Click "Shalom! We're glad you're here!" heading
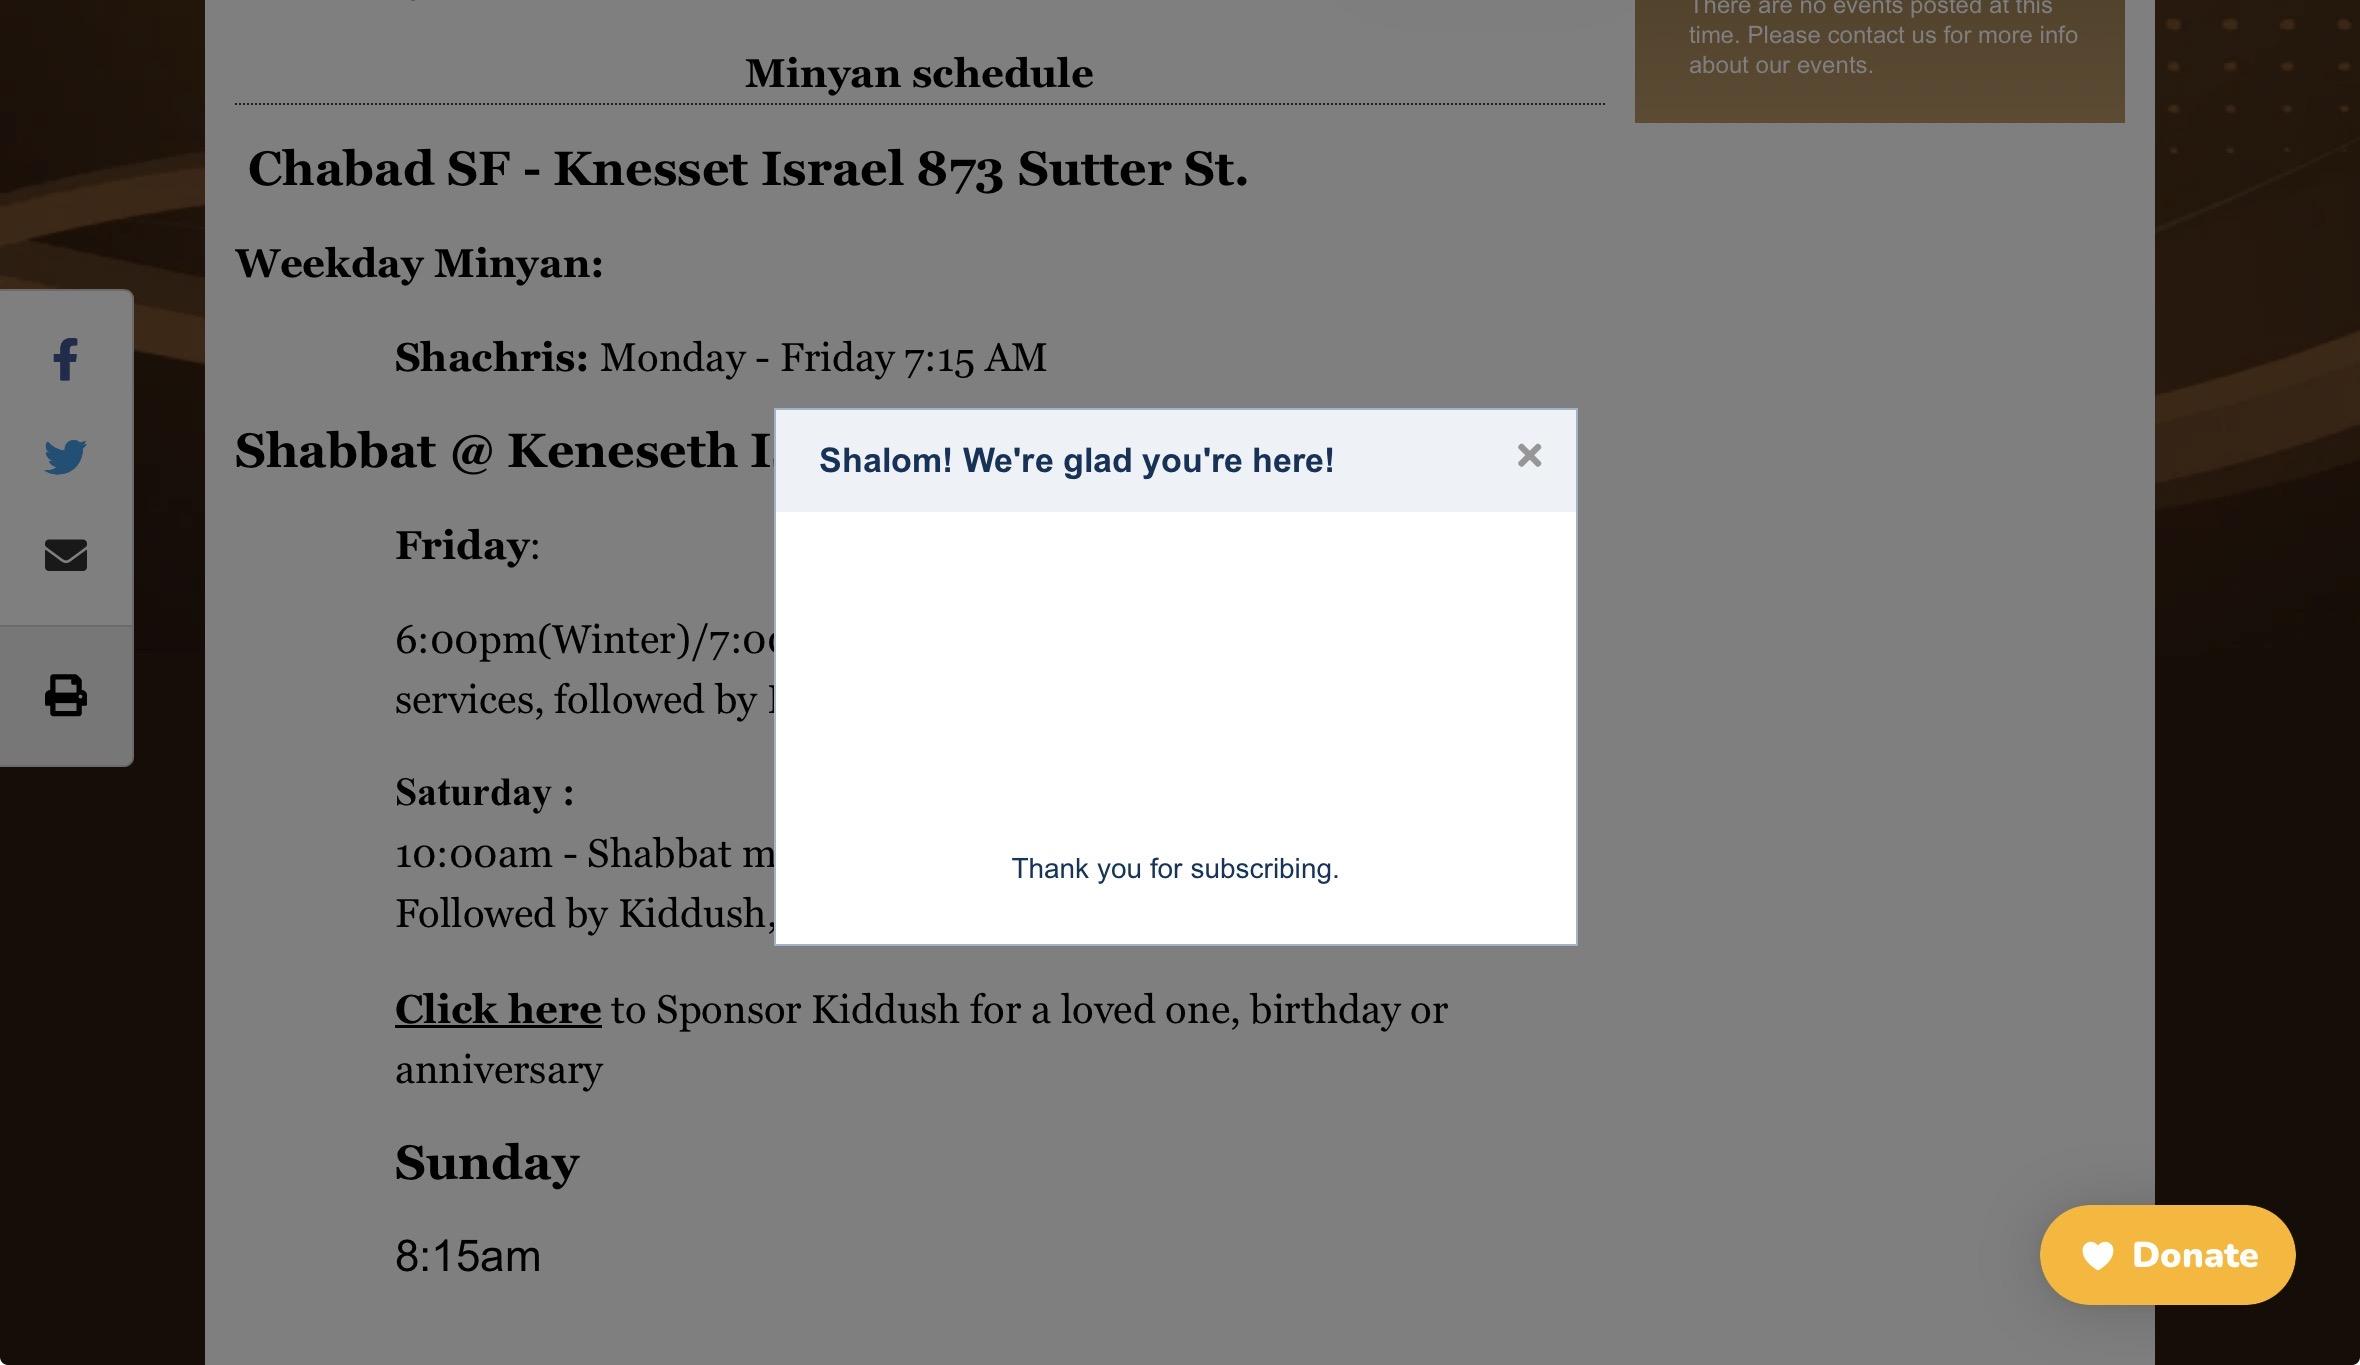The height and width of the screenshot is (1365, 2360). (x=1076, y=460)
